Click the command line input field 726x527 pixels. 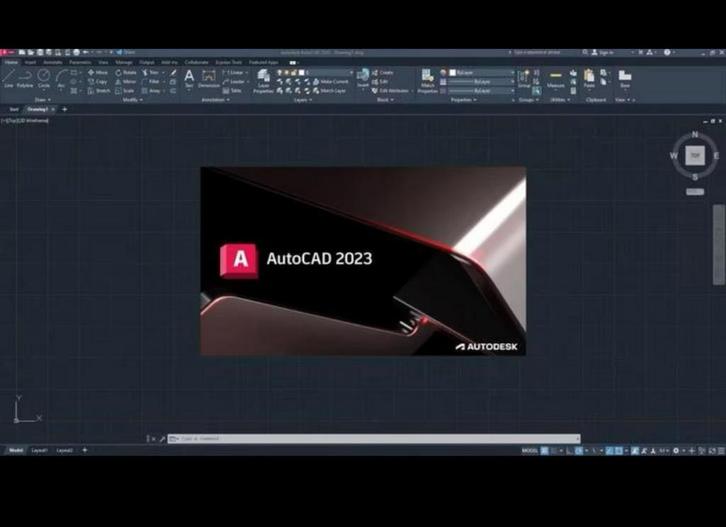tap(374, 439)
